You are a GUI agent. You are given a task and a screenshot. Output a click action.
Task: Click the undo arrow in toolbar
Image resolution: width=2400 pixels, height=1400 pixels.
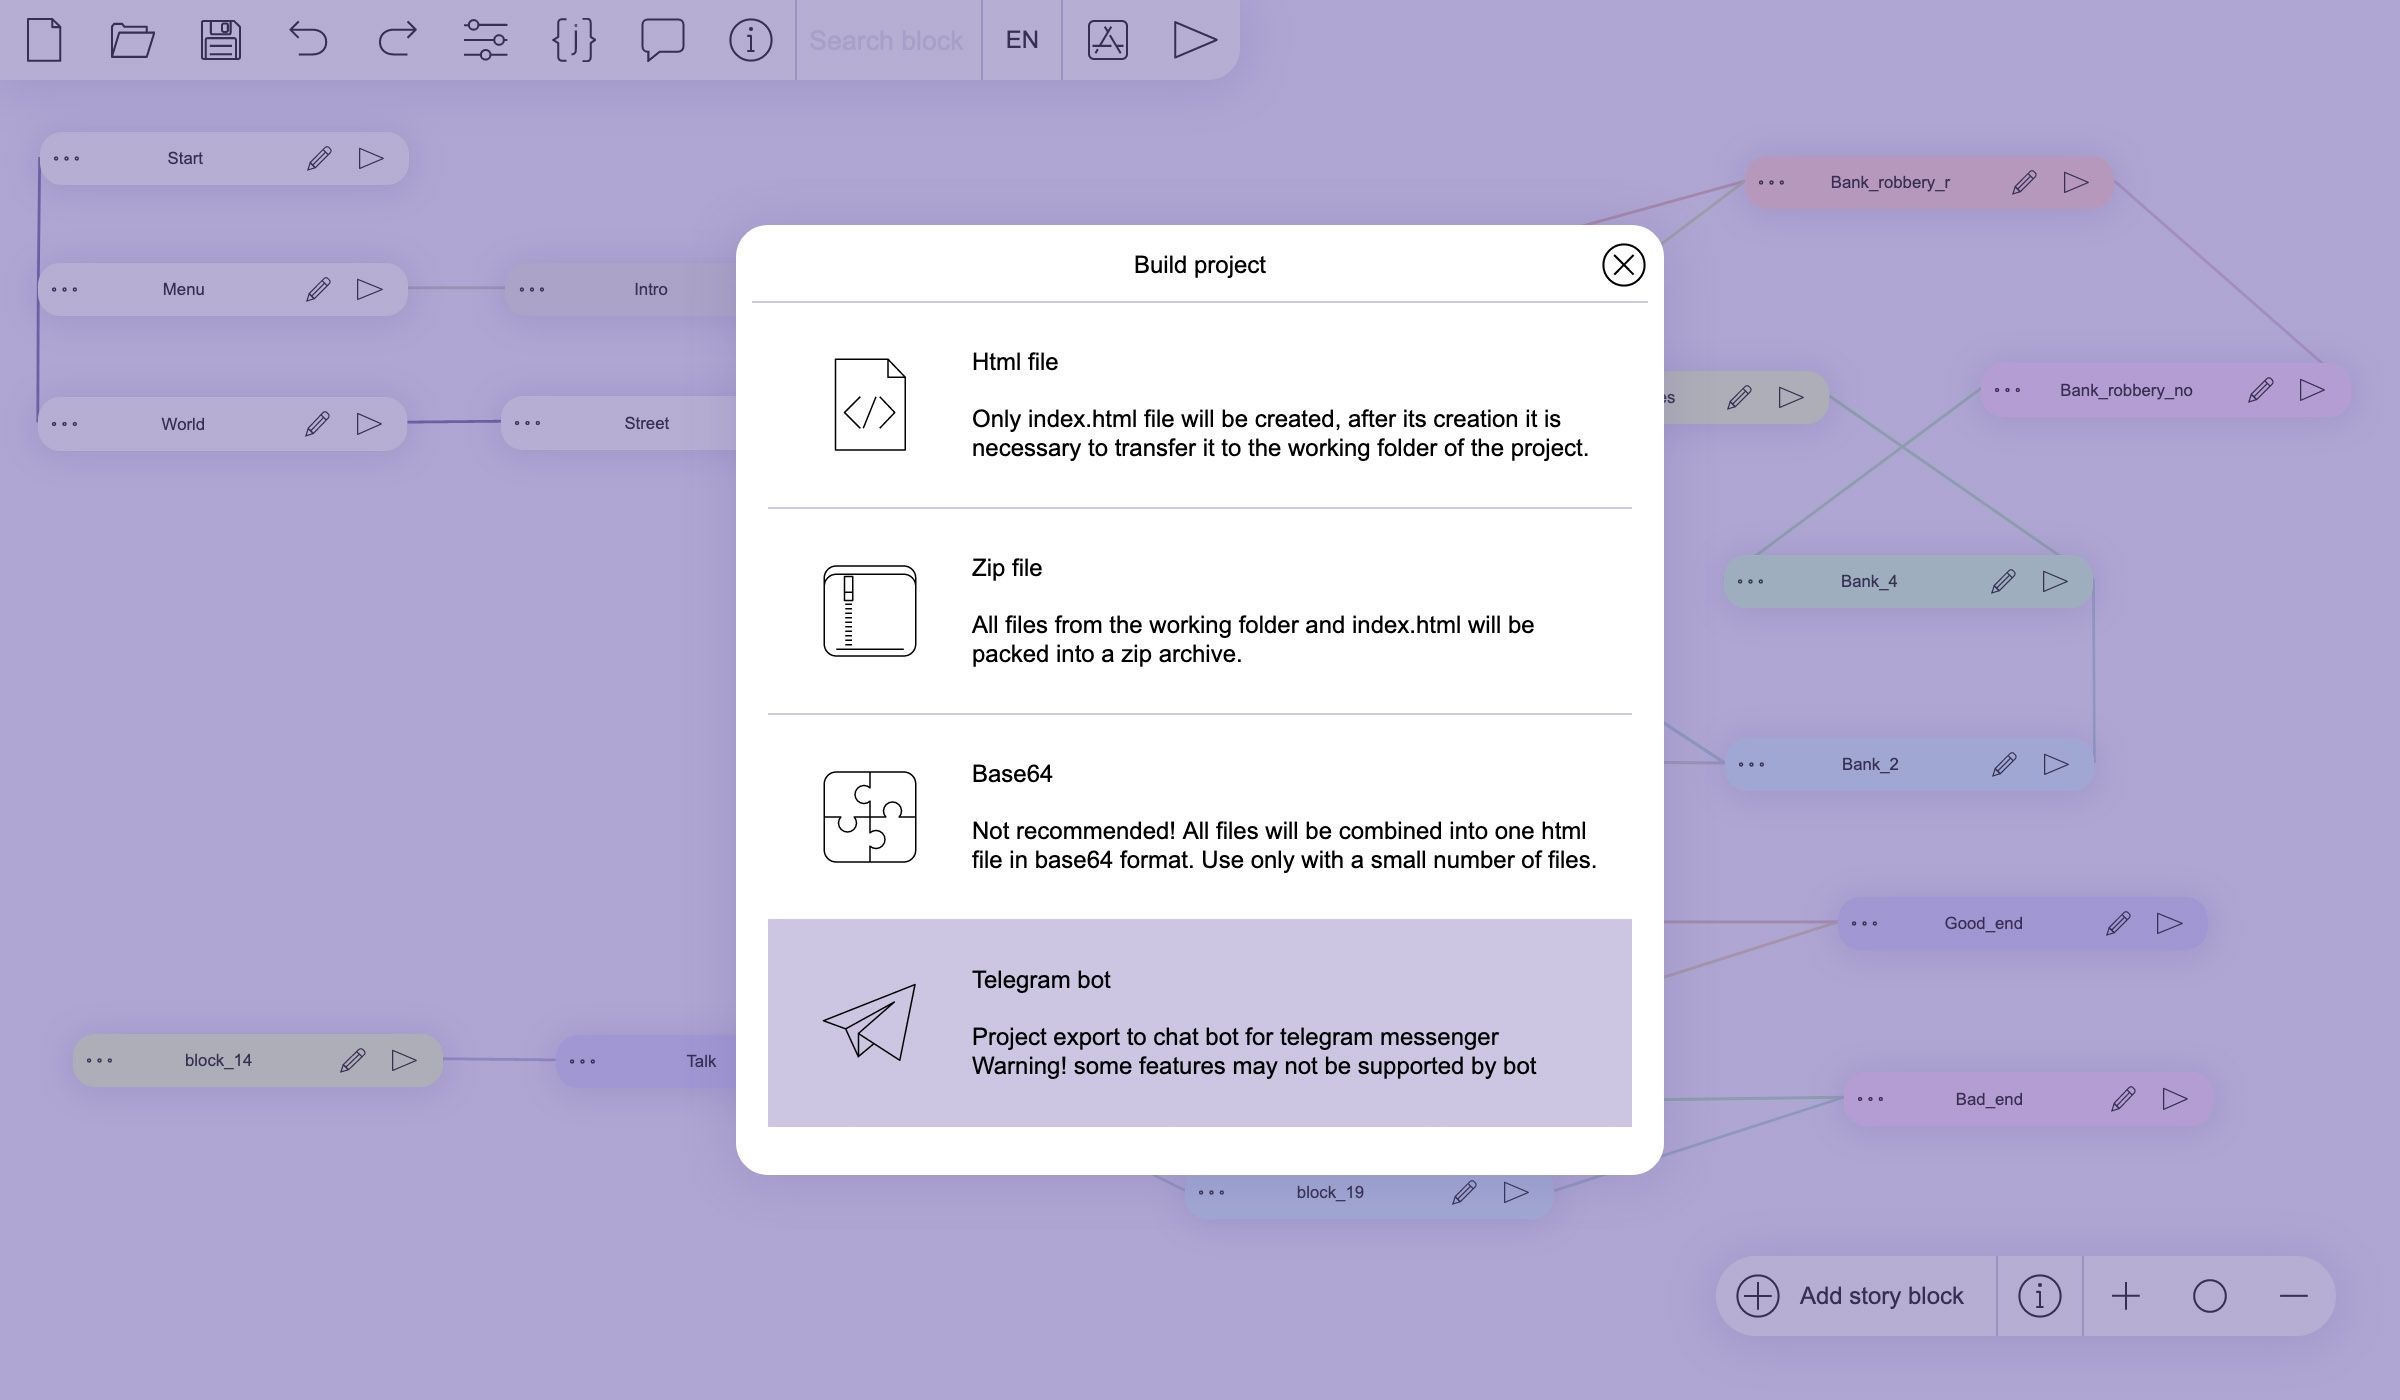[308, 40]
